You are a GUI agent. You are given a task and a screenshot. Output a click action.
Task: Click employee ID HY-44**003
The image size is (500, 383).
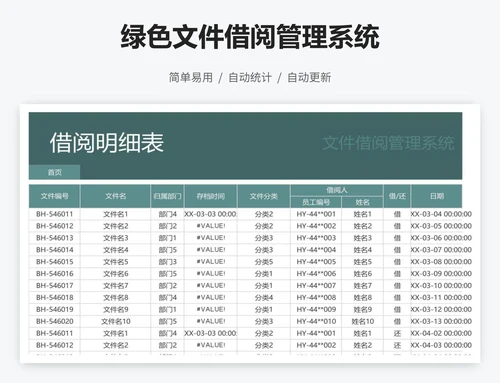[316, 238]
